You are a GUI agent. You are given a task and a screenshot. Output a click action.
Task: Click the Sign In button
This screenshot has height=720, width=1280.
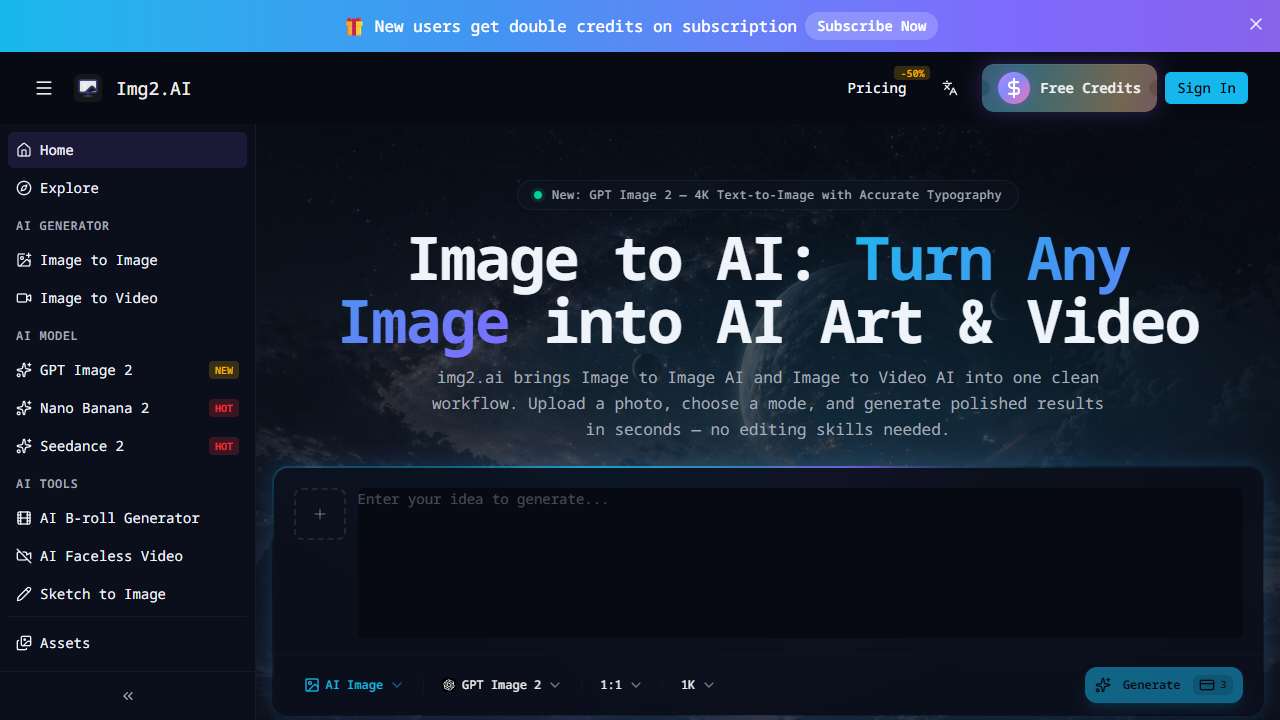(1206, 88)
